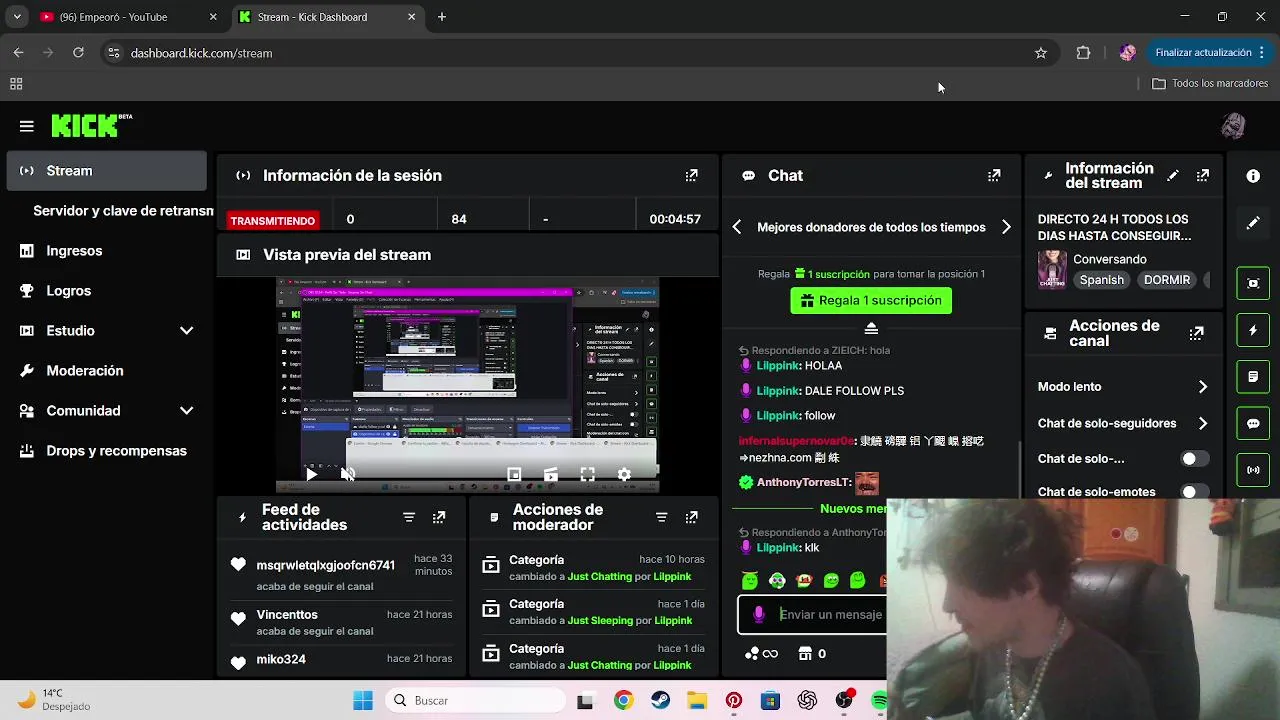Viewport: 1280px width, 720px height.
Task: Open Modo lento options arrow
Action: click(x=1203, y=387)
